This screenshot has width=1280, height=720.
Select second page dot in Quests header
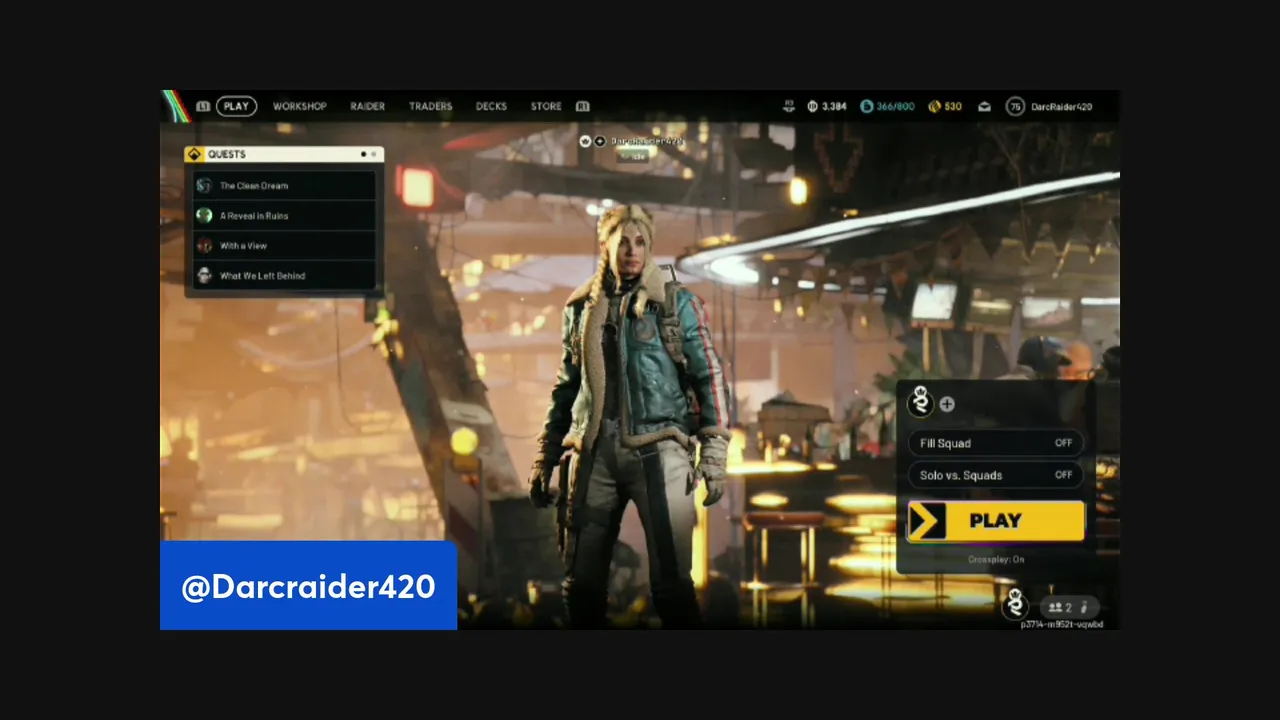tap(374, 154)
